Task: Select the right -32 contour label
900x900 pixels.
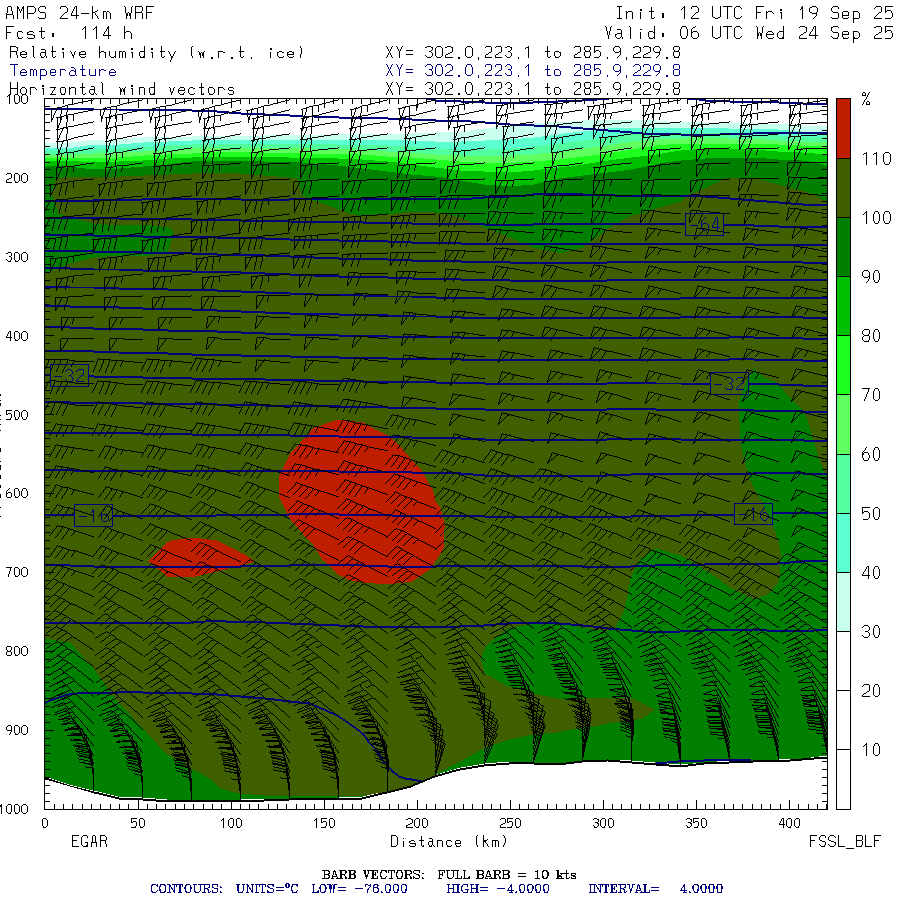Action: point(729,383)
